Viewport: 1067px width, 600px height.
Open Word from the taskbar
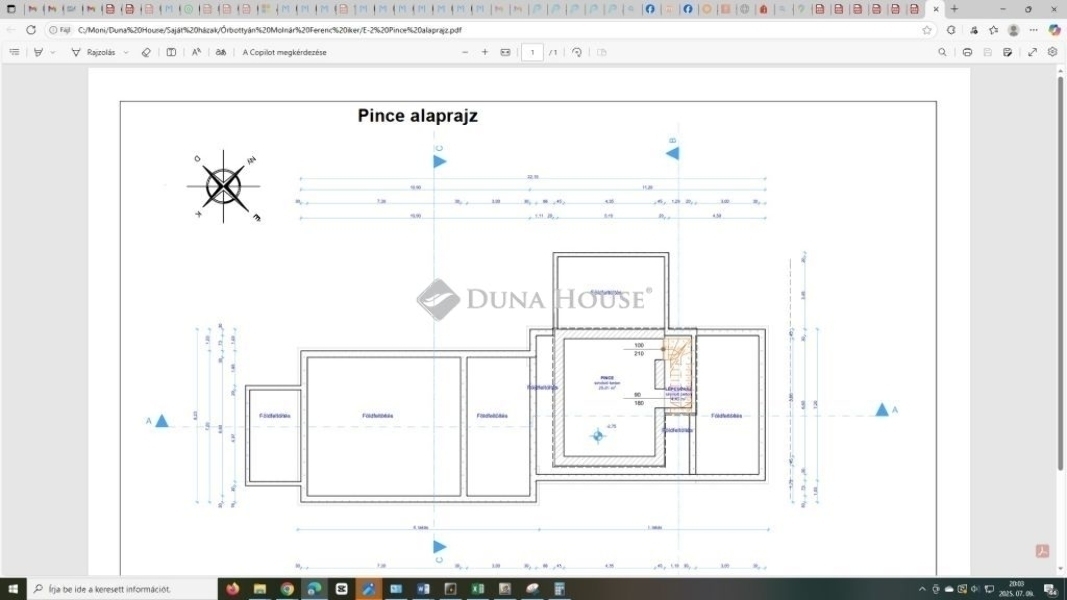[423, 589]
